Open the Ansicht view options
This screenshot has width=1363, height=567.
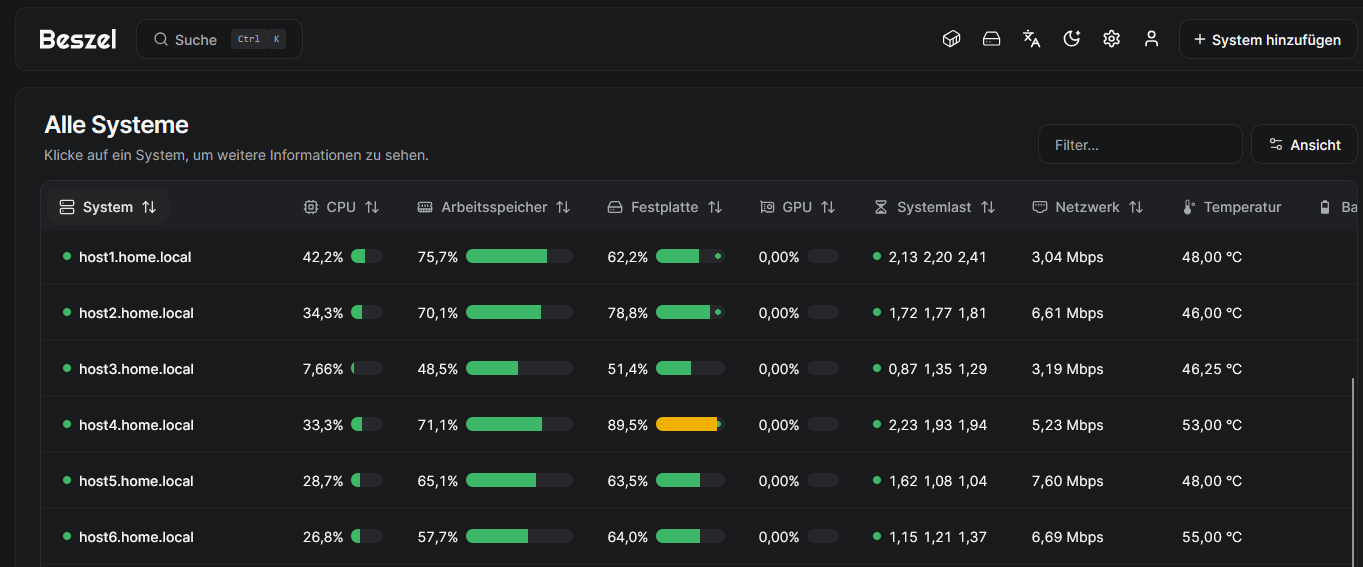tap(1304, 144)
